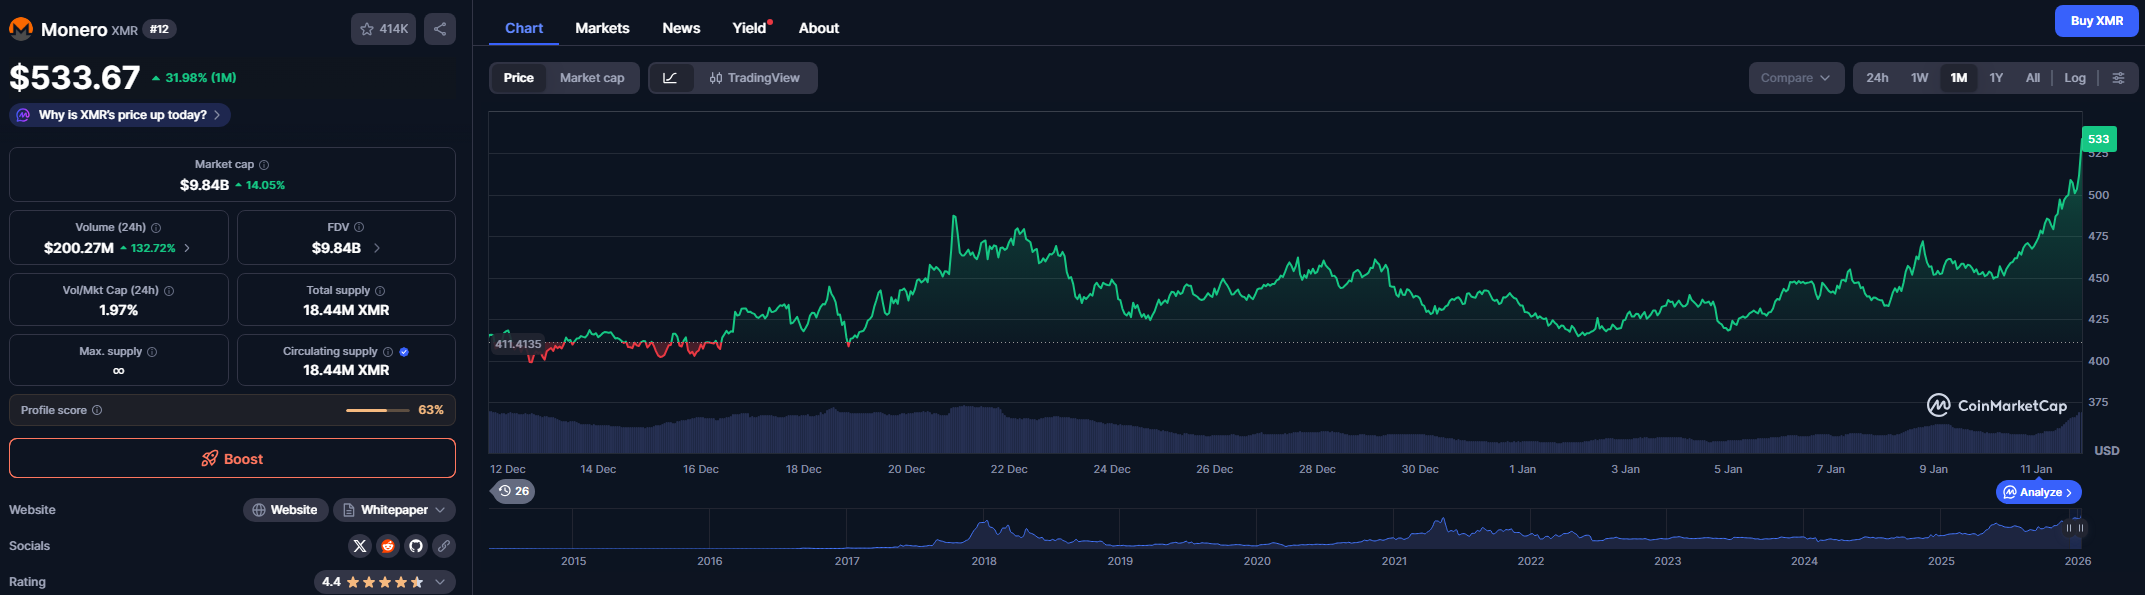2145x595 pixels.
Task: Click the Market cap info icon
Action: click(264, 165)
